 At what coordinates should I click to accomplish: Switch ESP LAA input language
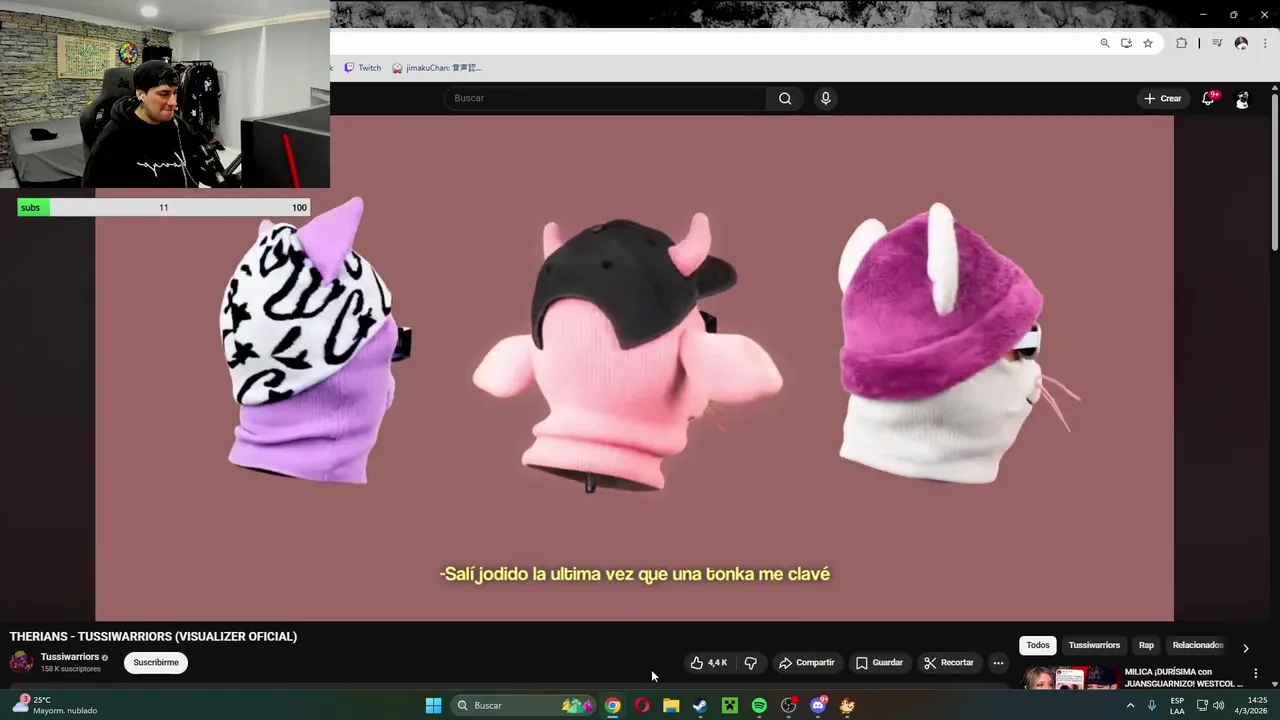pyautogui.click(x=1177, y=706)
